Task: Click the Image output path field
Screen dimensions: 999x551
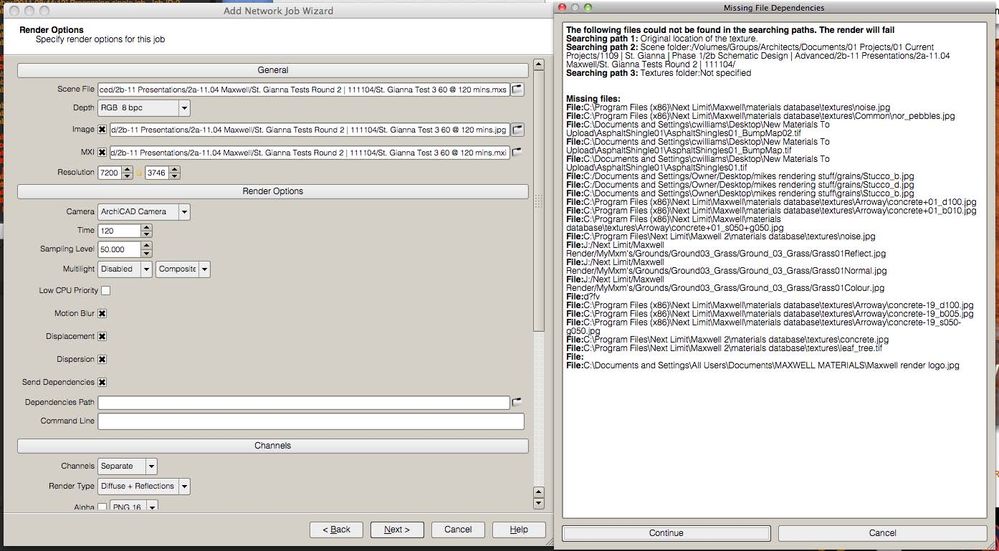Action: pos(310,130)
